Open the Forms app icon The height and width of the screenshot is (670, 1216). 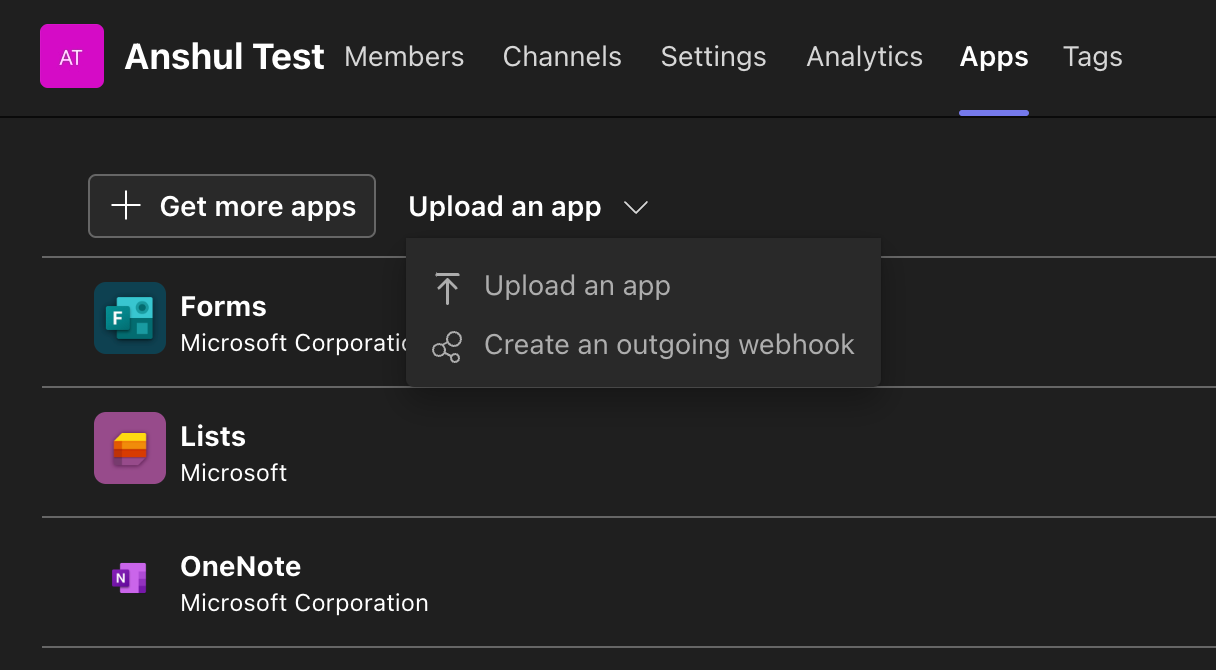(x=130, y=318)
